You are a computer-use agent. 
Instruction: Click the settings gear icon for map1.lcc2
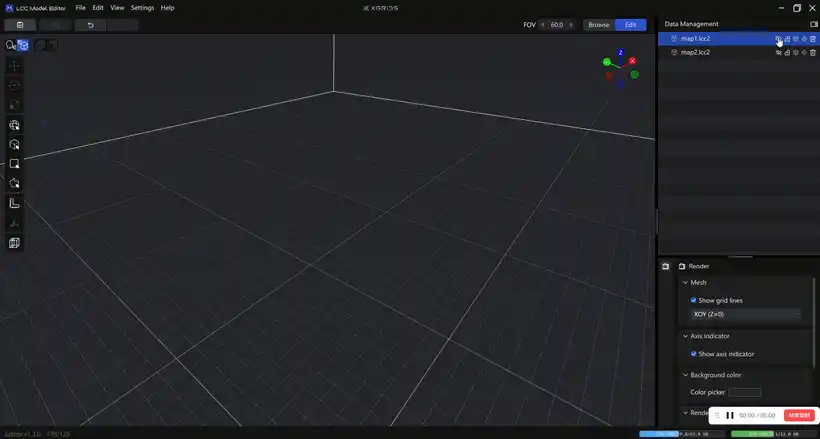(796, 39)
